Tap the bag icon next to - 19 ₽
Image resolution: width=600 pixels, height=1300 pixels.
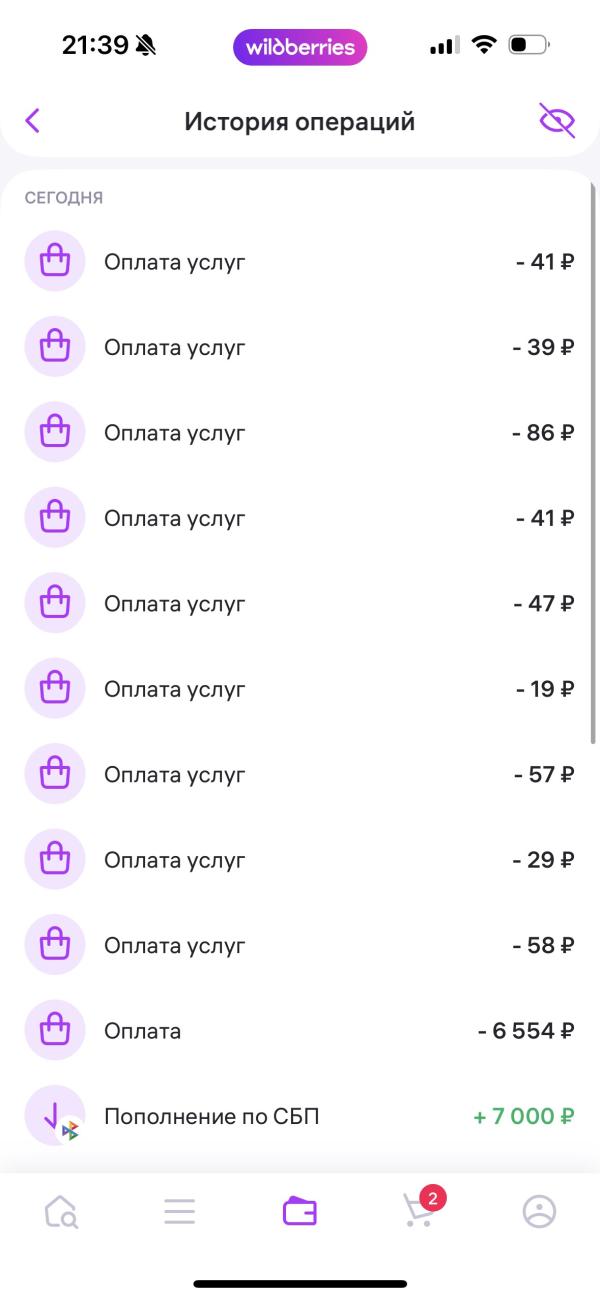(x=55, y=689)
